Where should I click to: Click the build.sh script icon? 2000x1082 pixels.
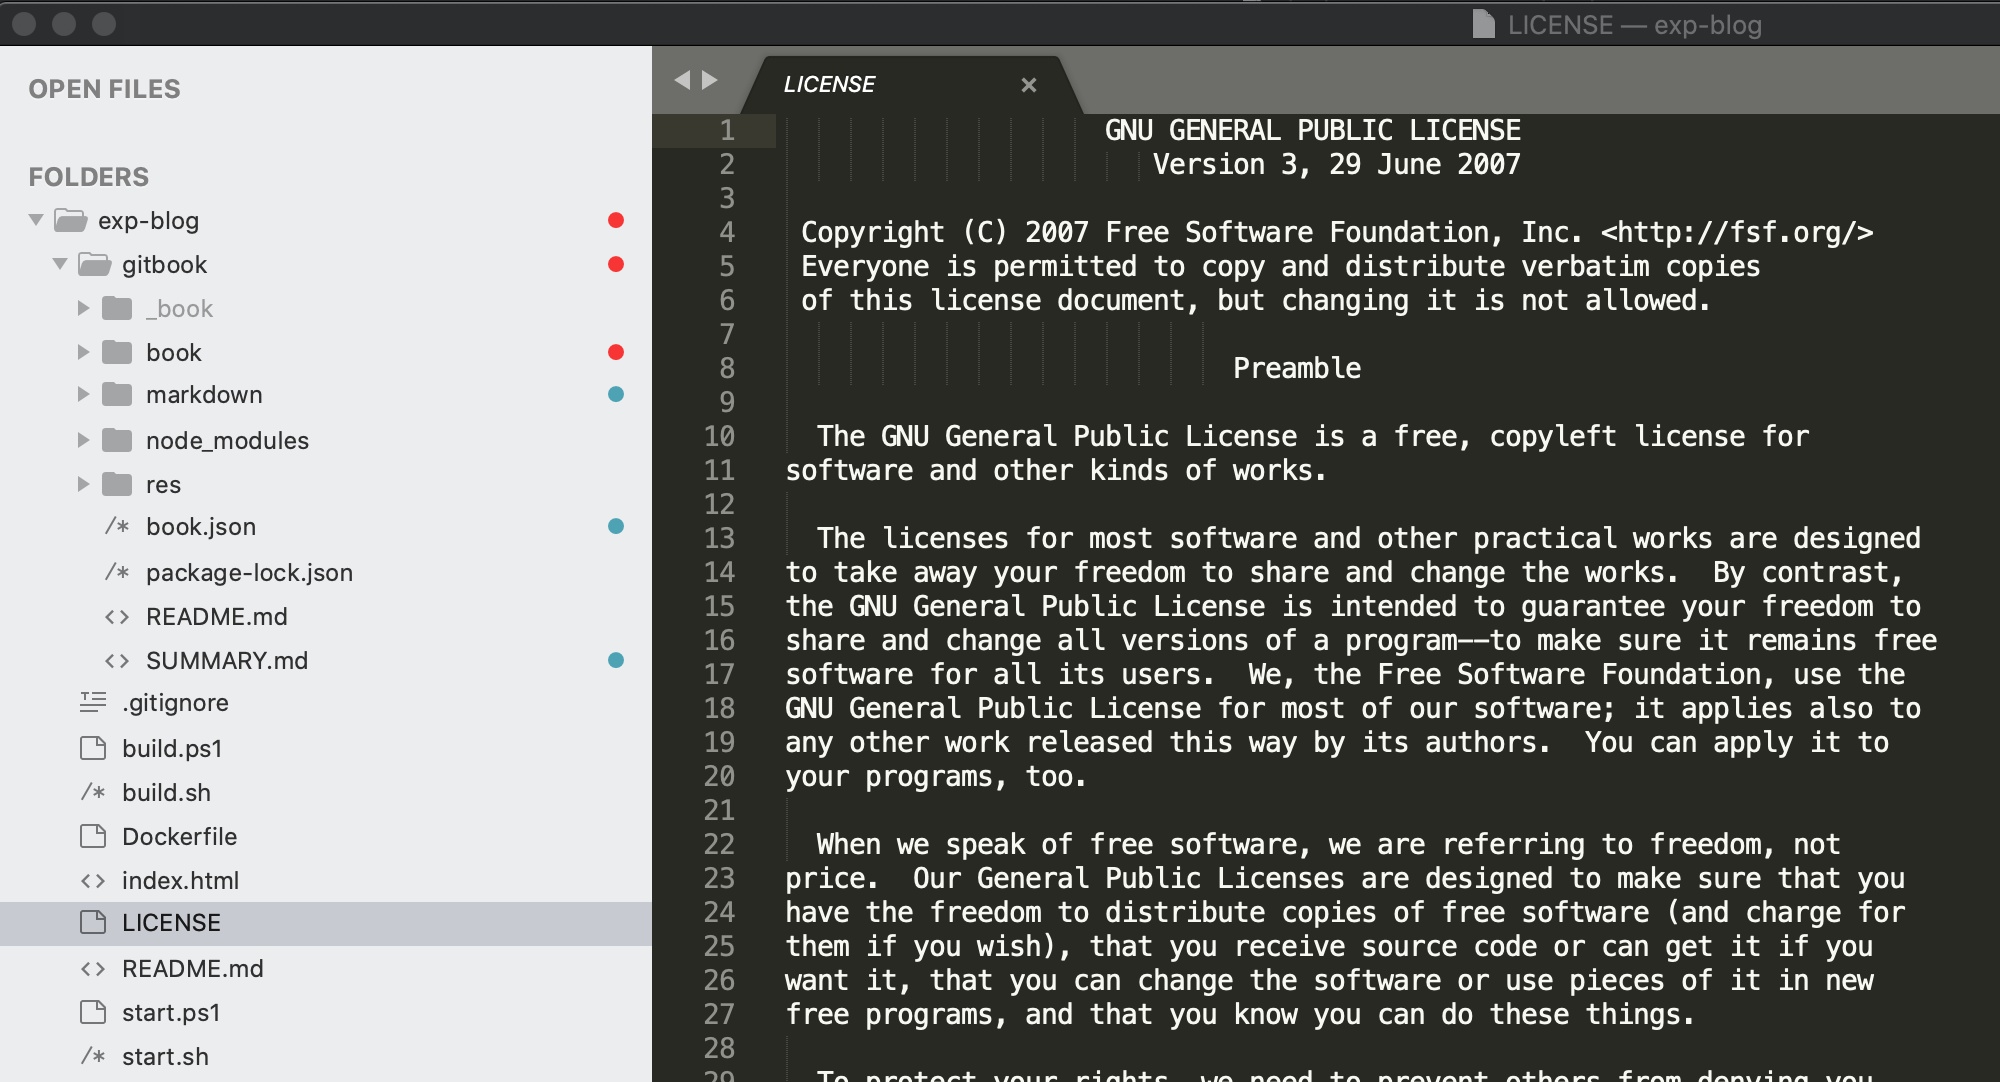(93, 792)
